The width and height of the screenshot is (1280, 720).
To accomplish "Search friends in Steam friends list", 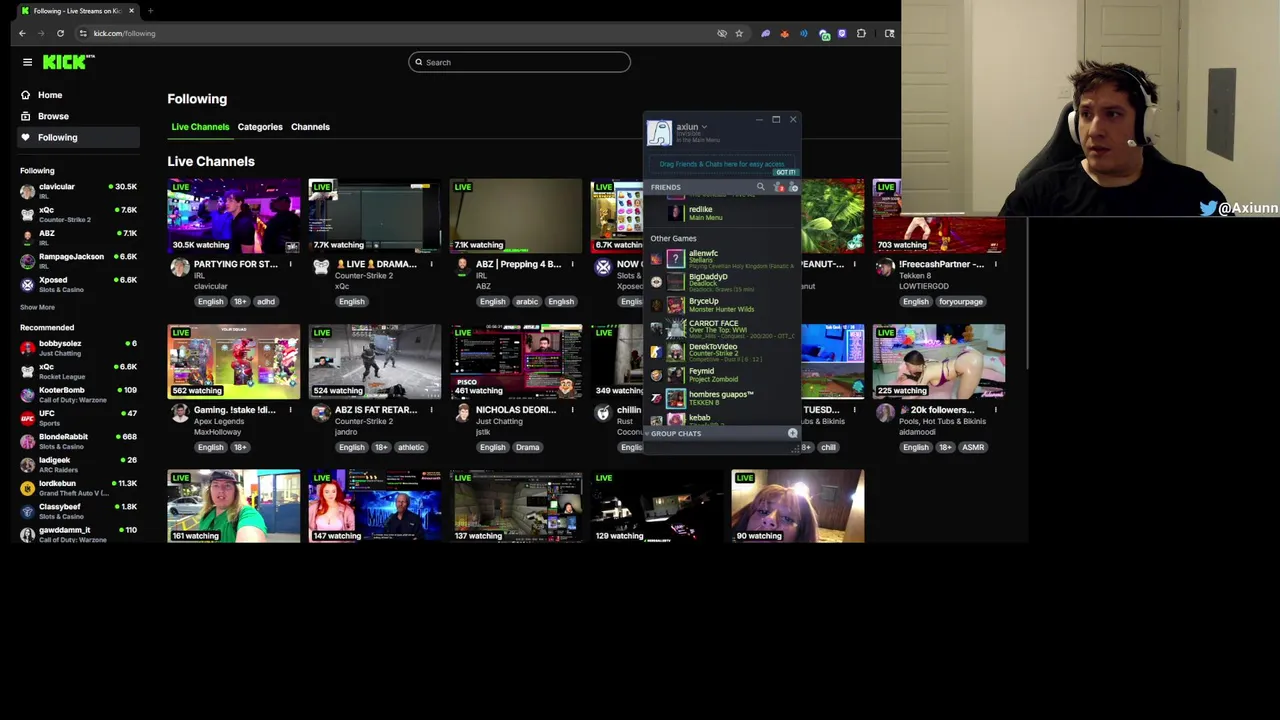I will pyautogui.click(x=760, y=187).
